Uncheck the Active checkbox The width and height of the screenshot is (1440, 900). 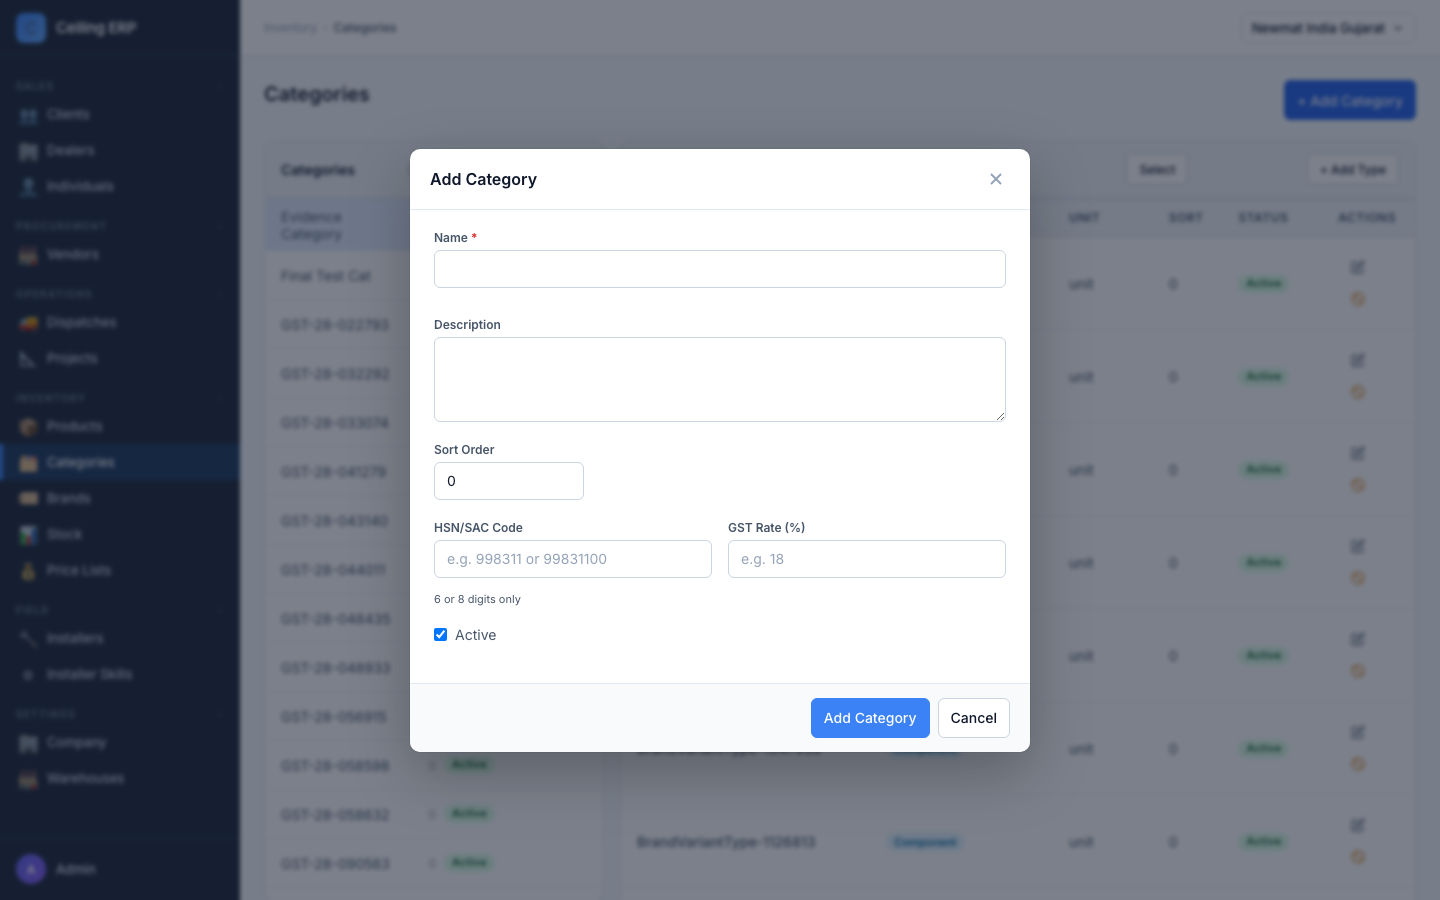[440, 635]
